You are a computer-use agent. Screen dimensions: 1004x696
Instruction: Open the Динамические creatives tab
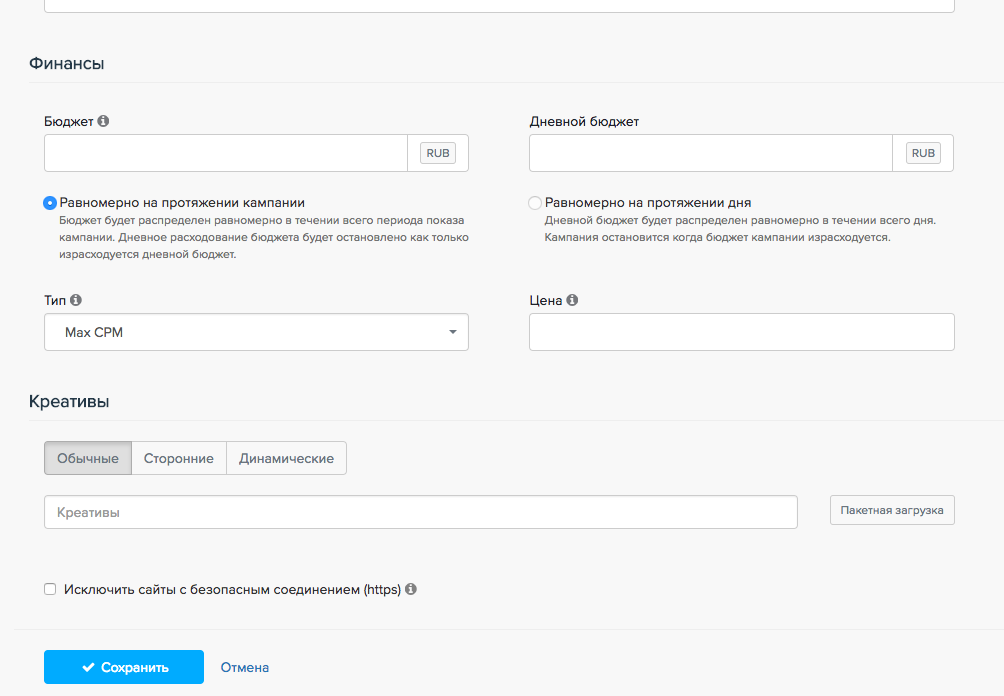point(286,458)
